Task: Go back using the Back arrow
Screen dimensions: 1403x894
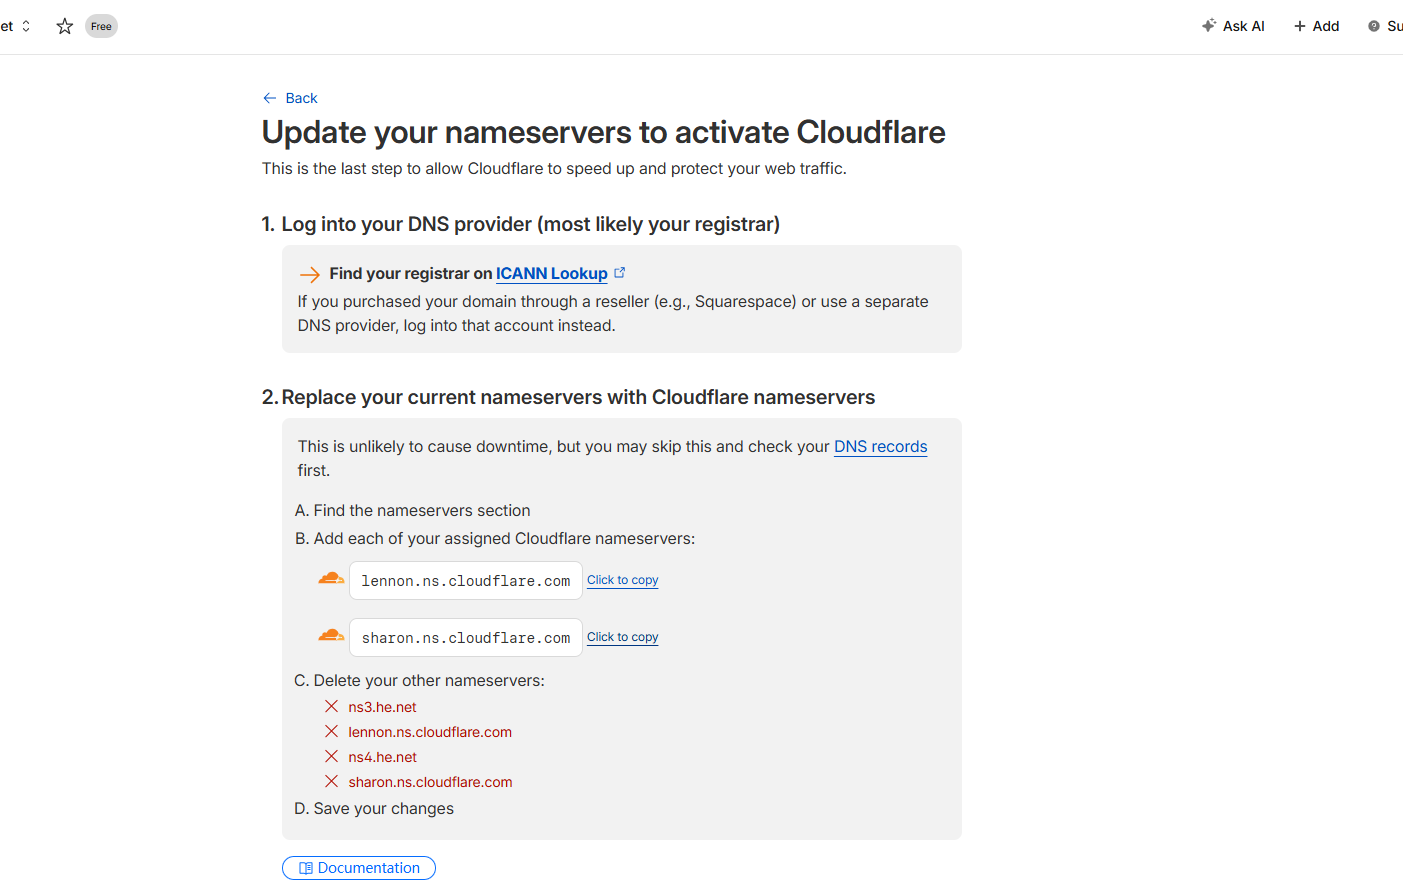Action: point(290,98)
